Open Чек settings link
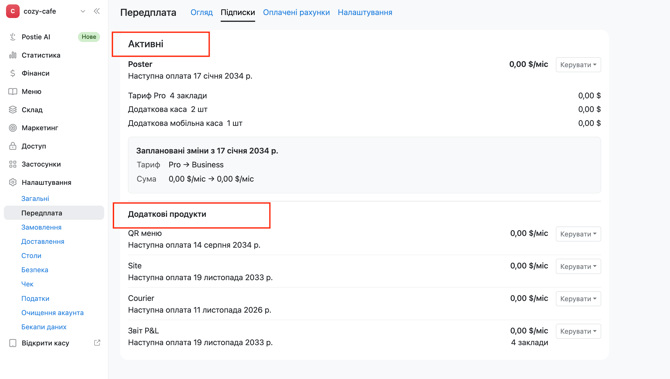The image size is (670, 379). pyautogui.click(x=27, y=284)
